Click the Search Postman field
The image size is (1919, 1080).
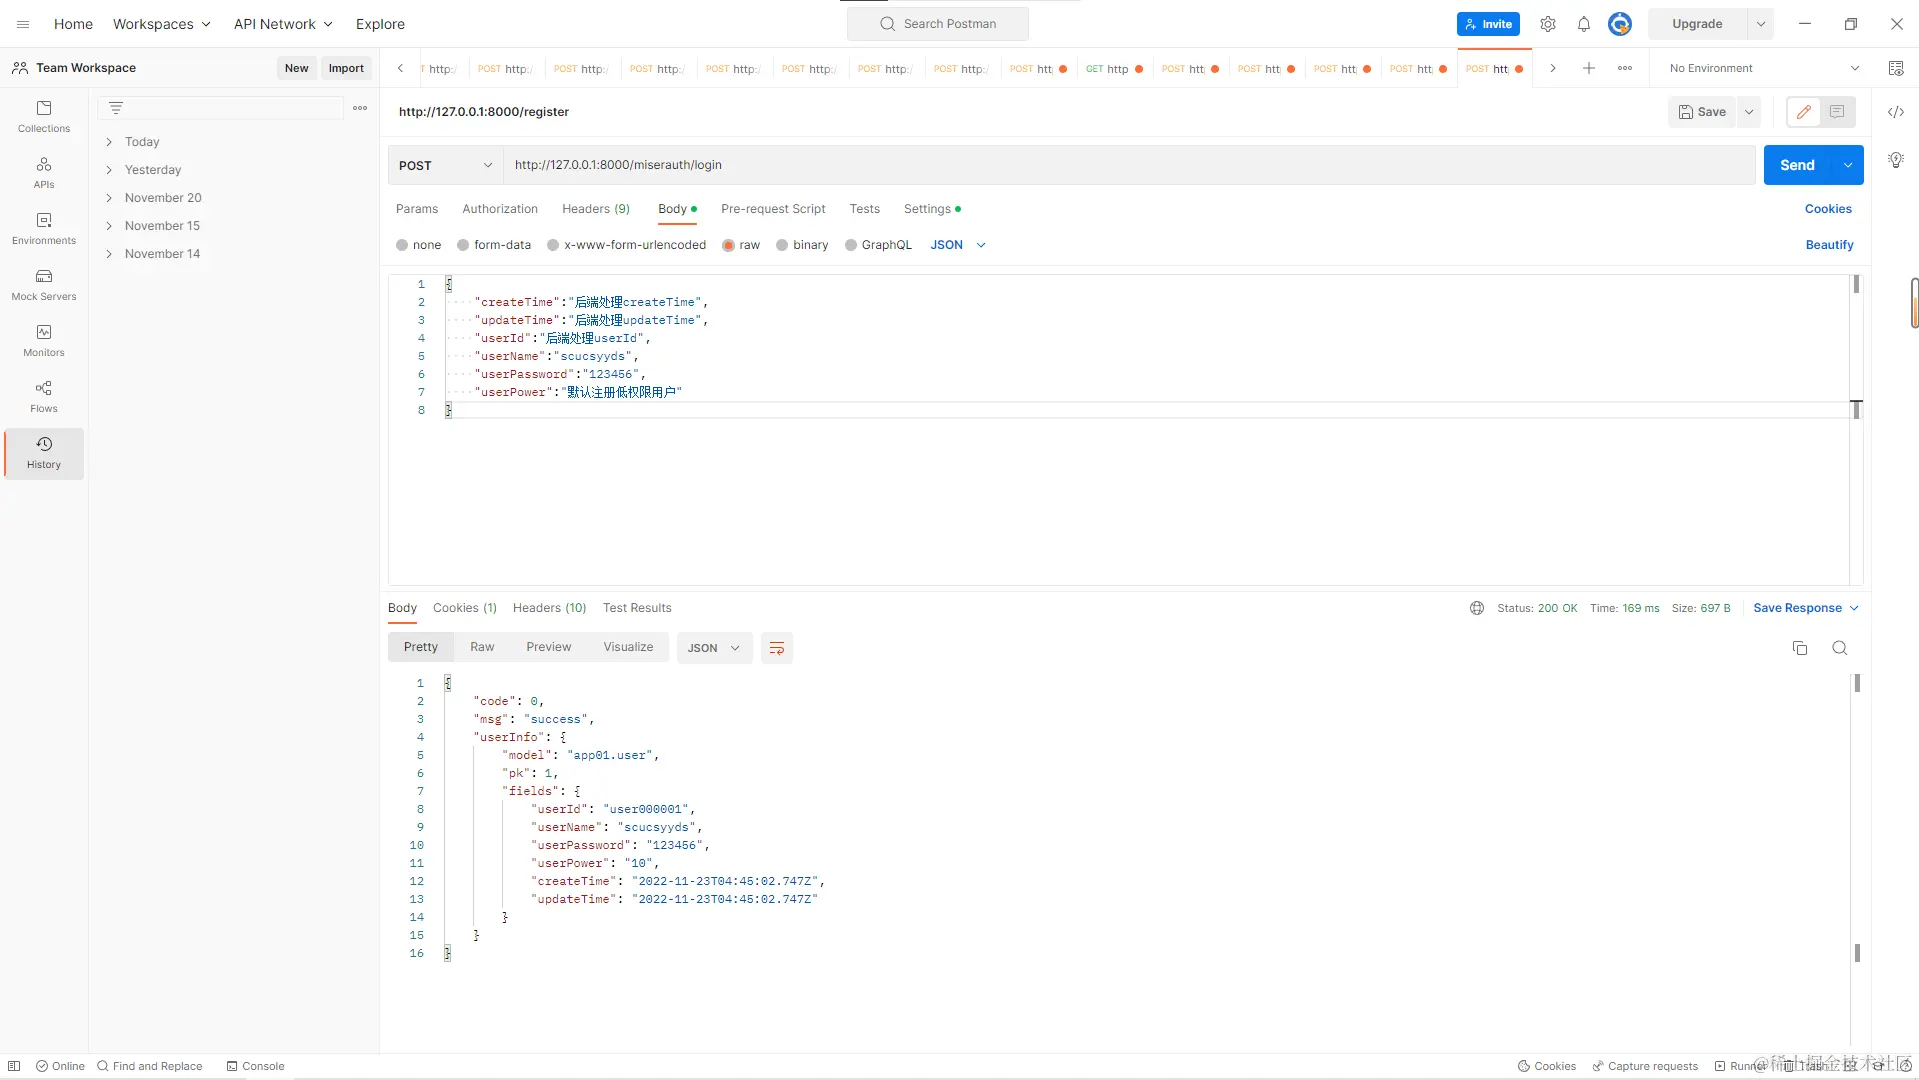[938, 24]
